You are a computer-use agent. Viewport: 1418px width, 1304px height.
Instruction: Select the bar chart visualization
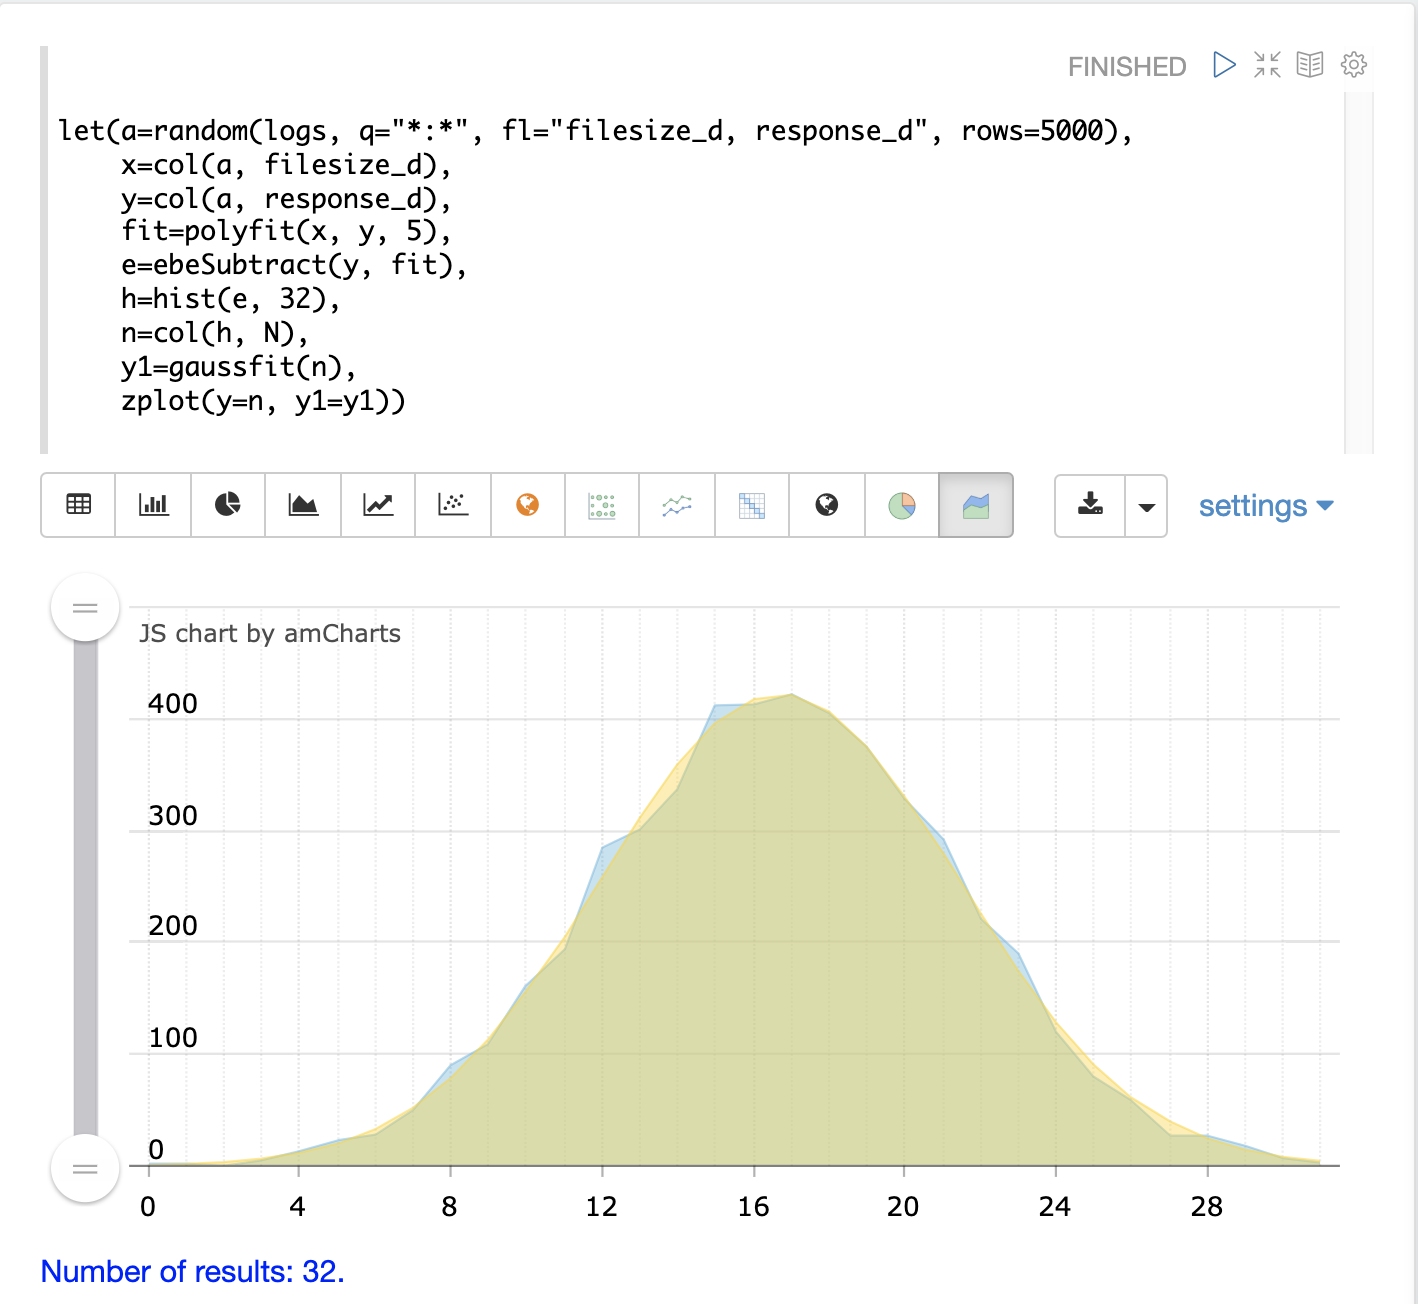pyautogui.click(x=153, y=505)
